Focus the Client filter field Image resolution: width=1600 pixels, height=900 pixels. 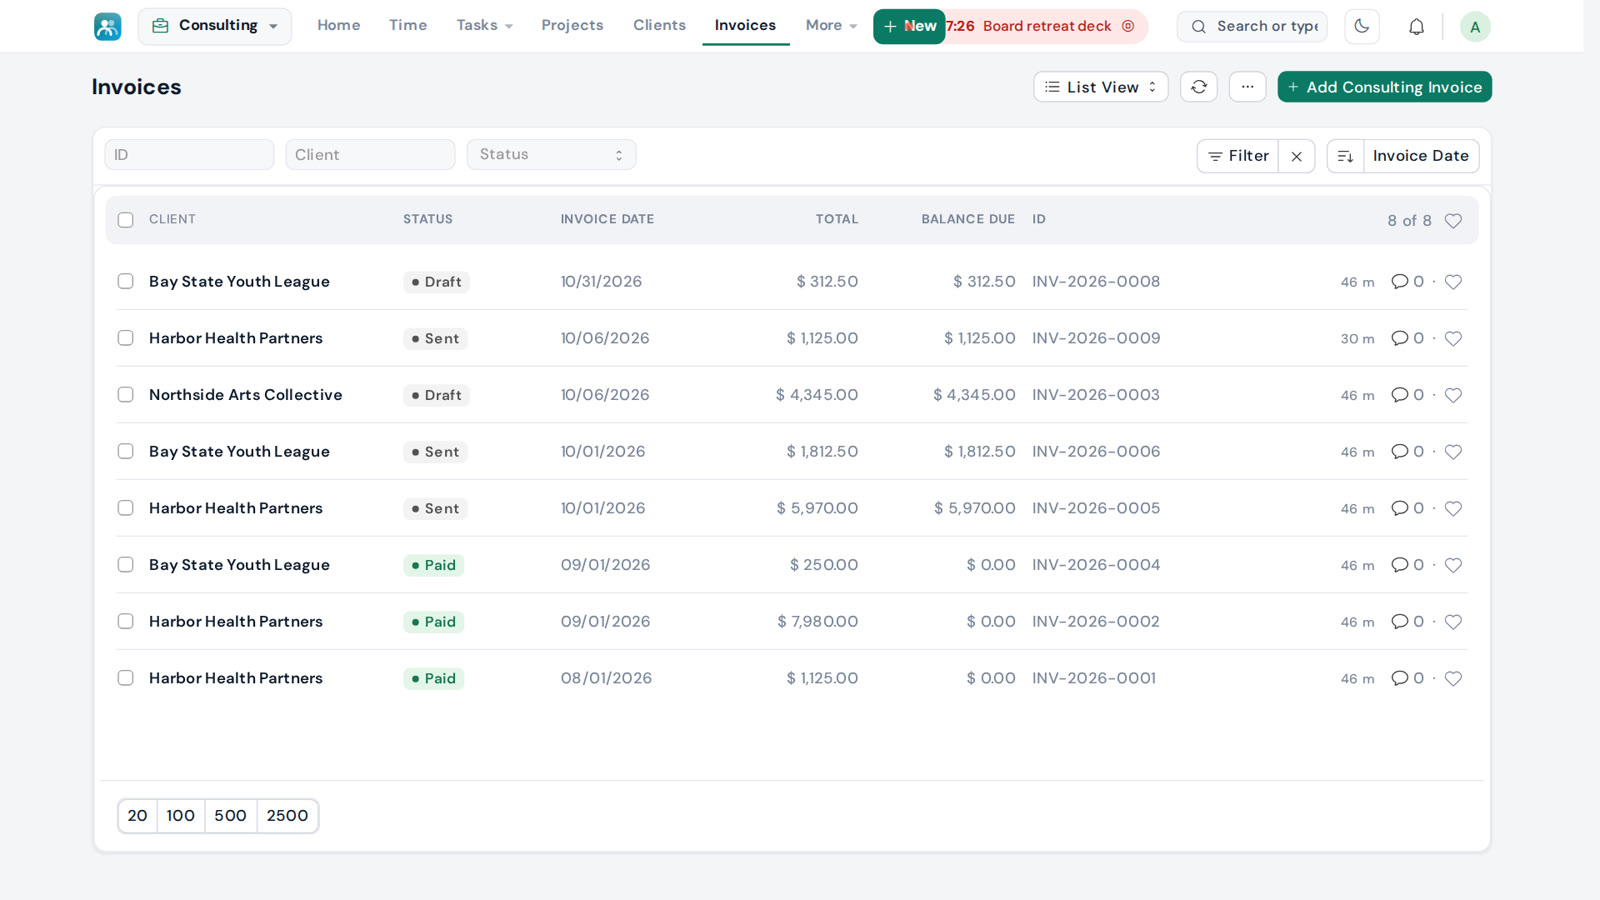(370, 155)
